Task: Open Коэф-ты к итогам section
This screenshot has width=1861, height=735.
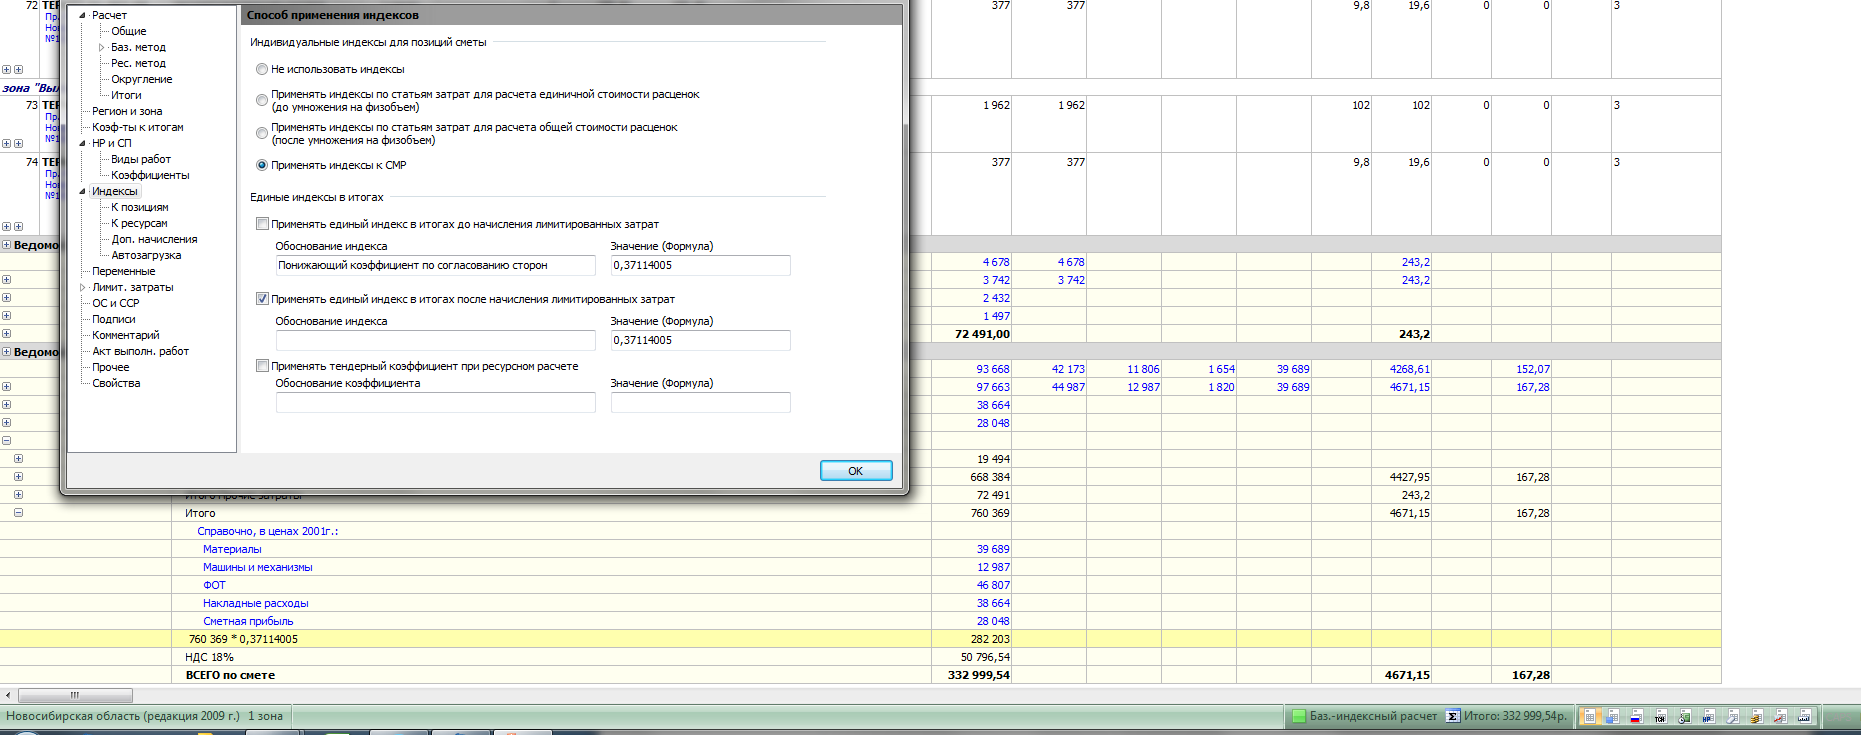Action: 138,128
